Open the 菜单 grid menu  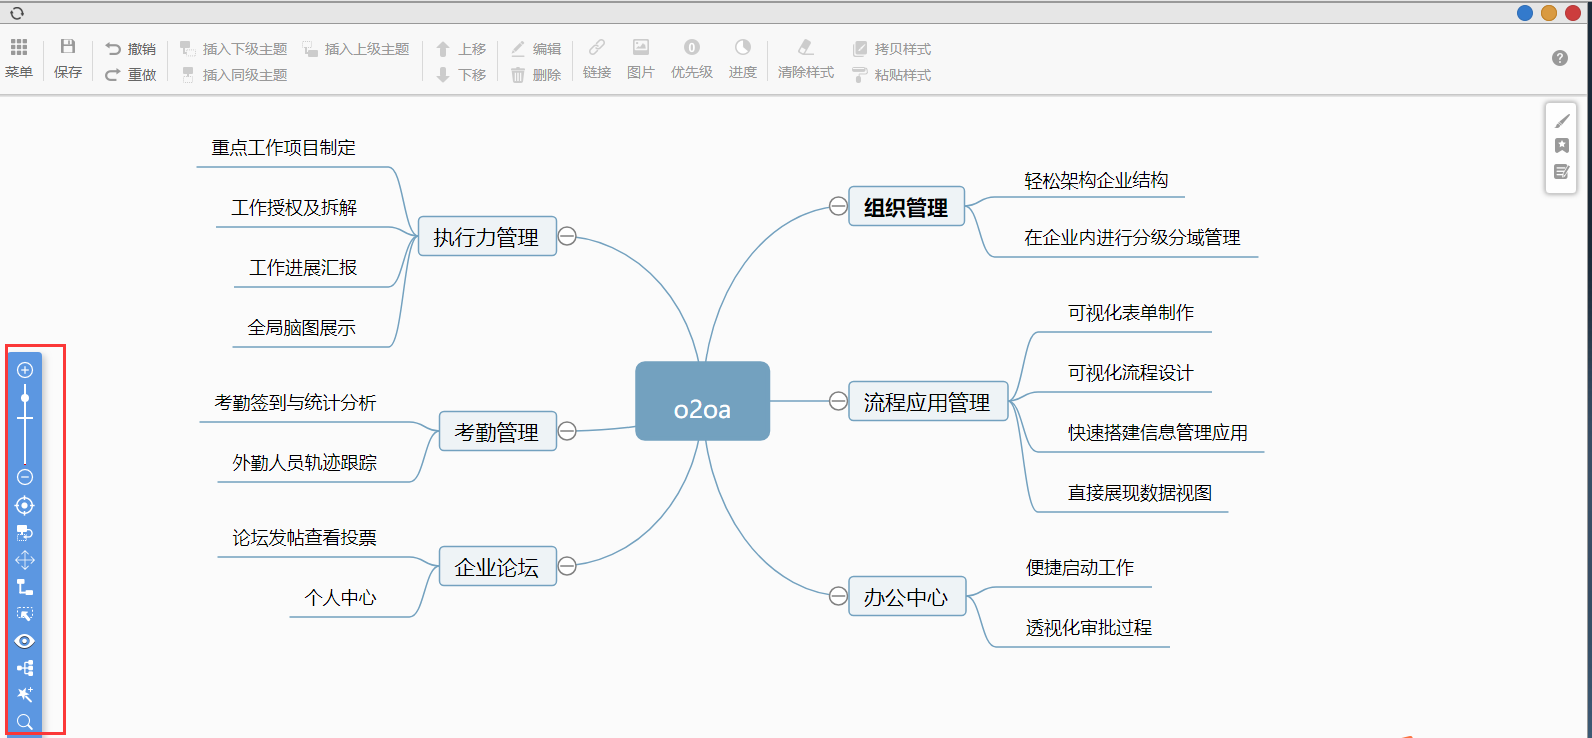19,58
